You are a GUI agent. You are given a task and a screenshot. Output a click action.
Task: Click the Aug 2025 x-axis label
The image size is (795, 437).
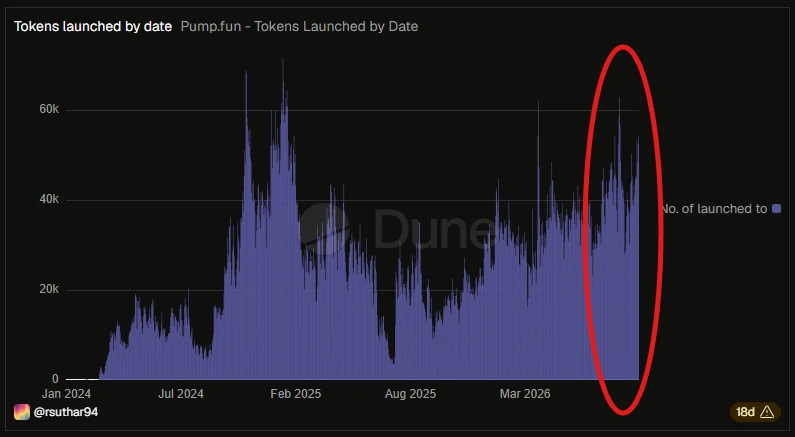pyautogui.click(x=411, y=394)
